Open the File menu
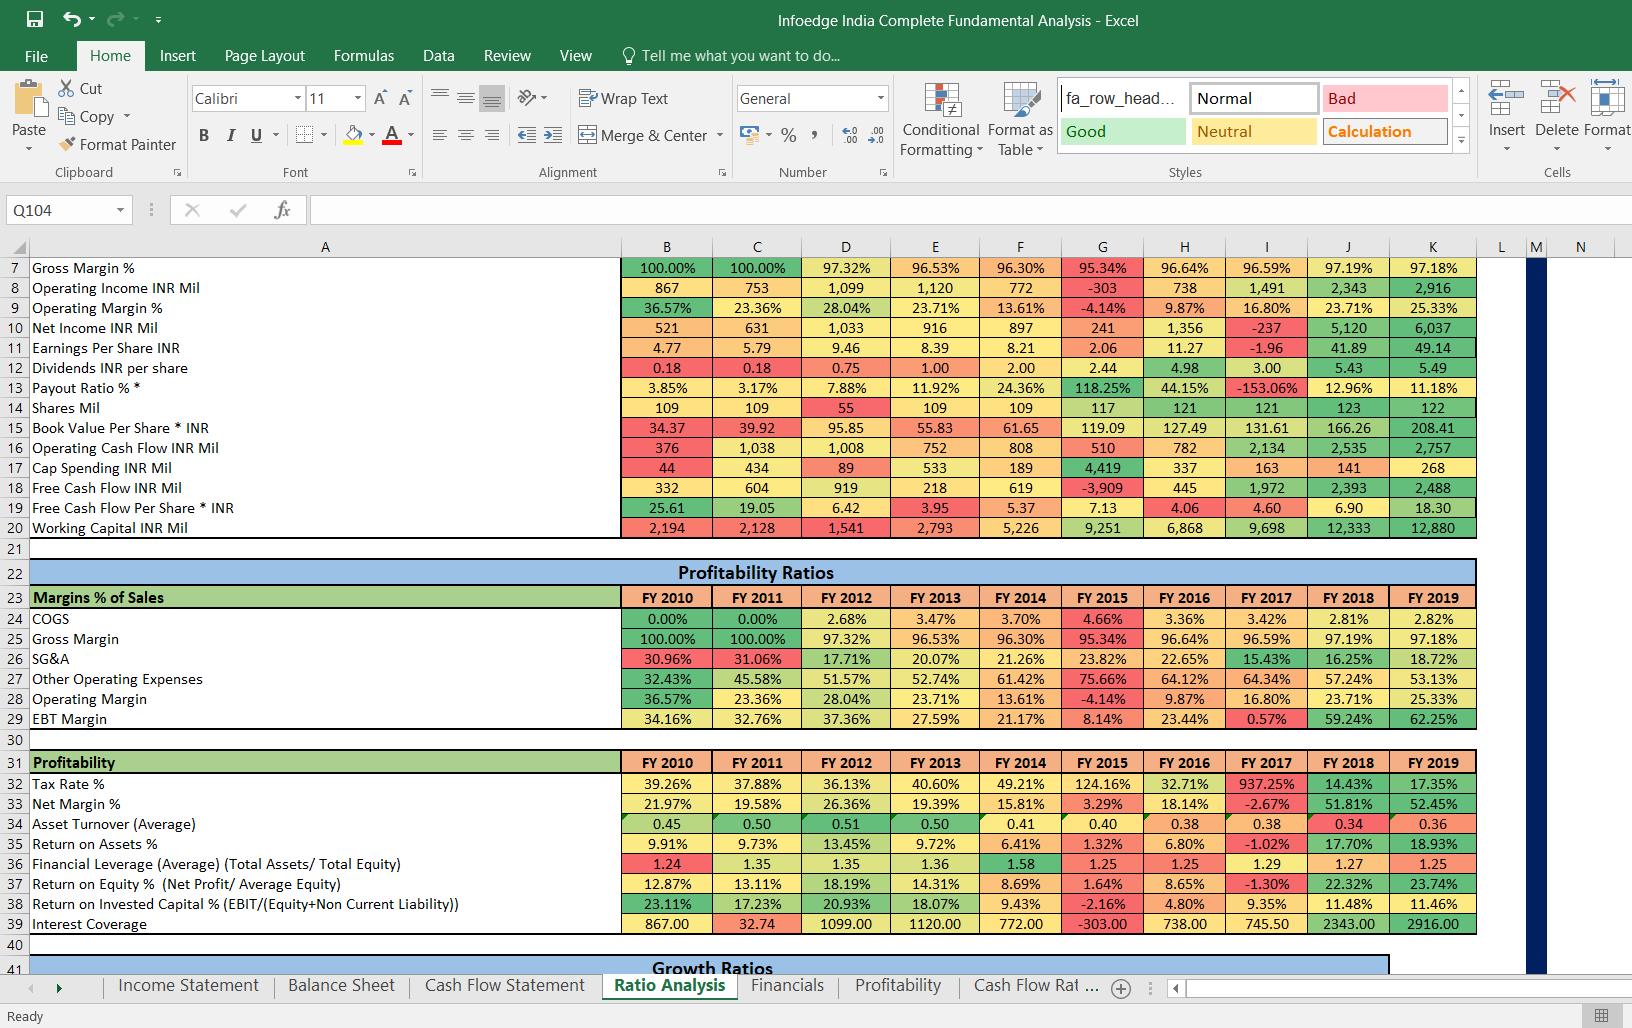The width and height of the screenshot is (1632, 1028). (37, 56)
